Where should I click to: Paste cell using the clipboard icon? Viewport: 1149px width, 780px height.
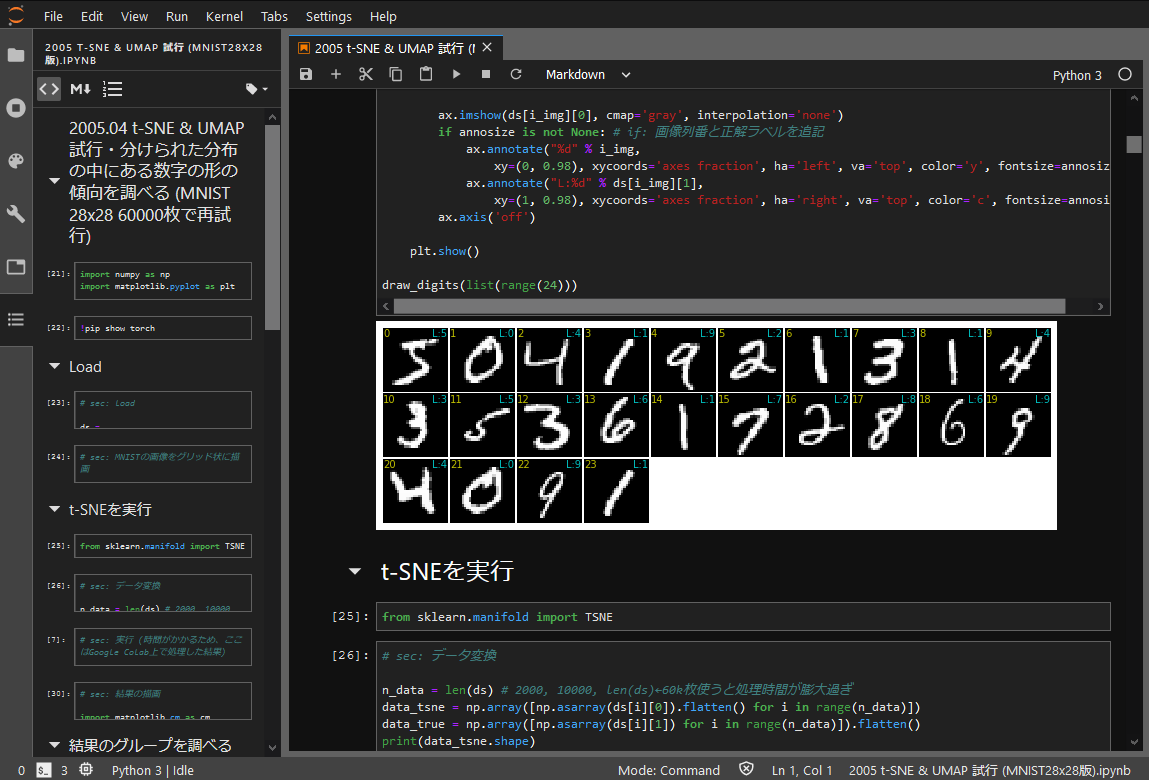click(426, 75)
